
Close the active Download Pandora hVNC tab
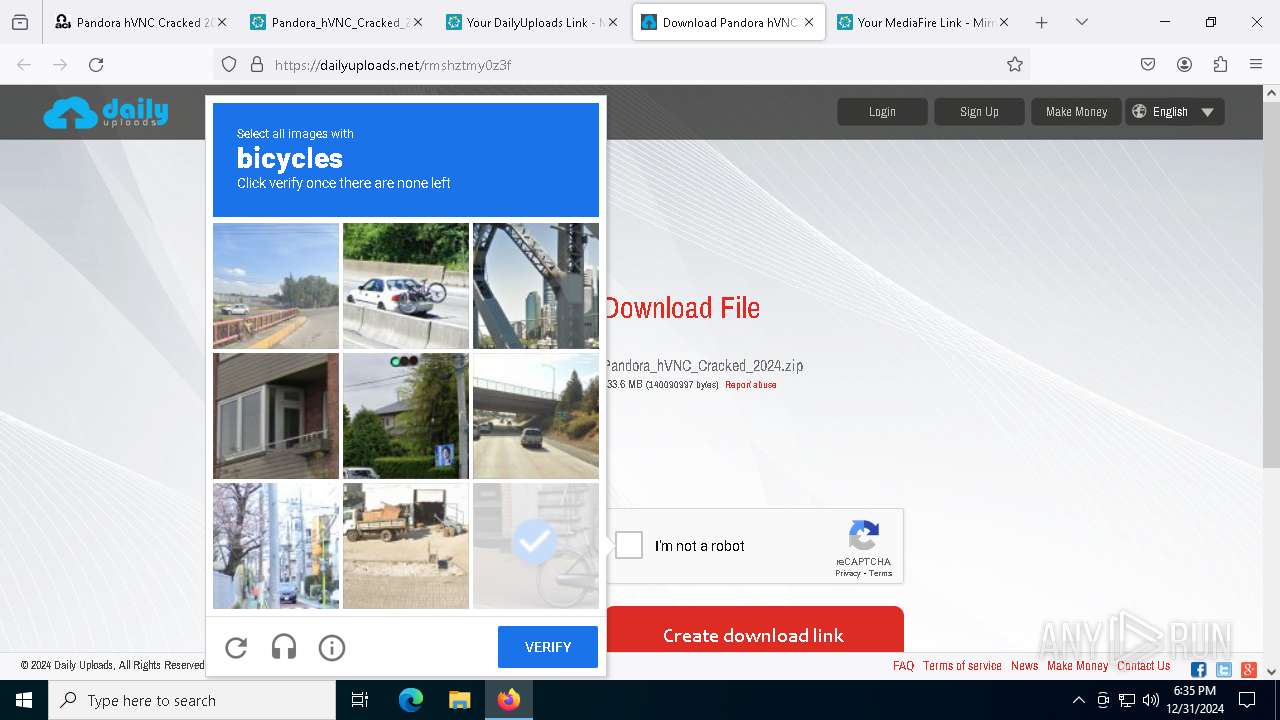click(x=808, y=22)
